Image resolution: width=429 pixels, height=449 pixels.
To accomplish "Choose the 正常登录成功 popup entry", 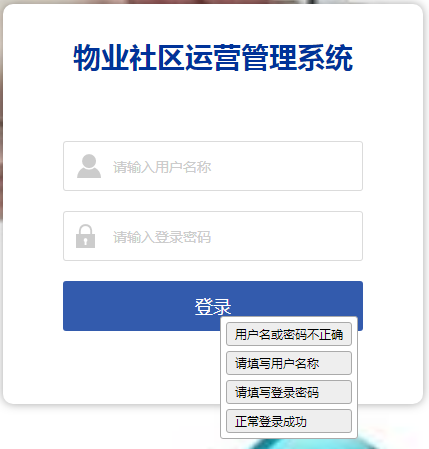I will 289,421.
